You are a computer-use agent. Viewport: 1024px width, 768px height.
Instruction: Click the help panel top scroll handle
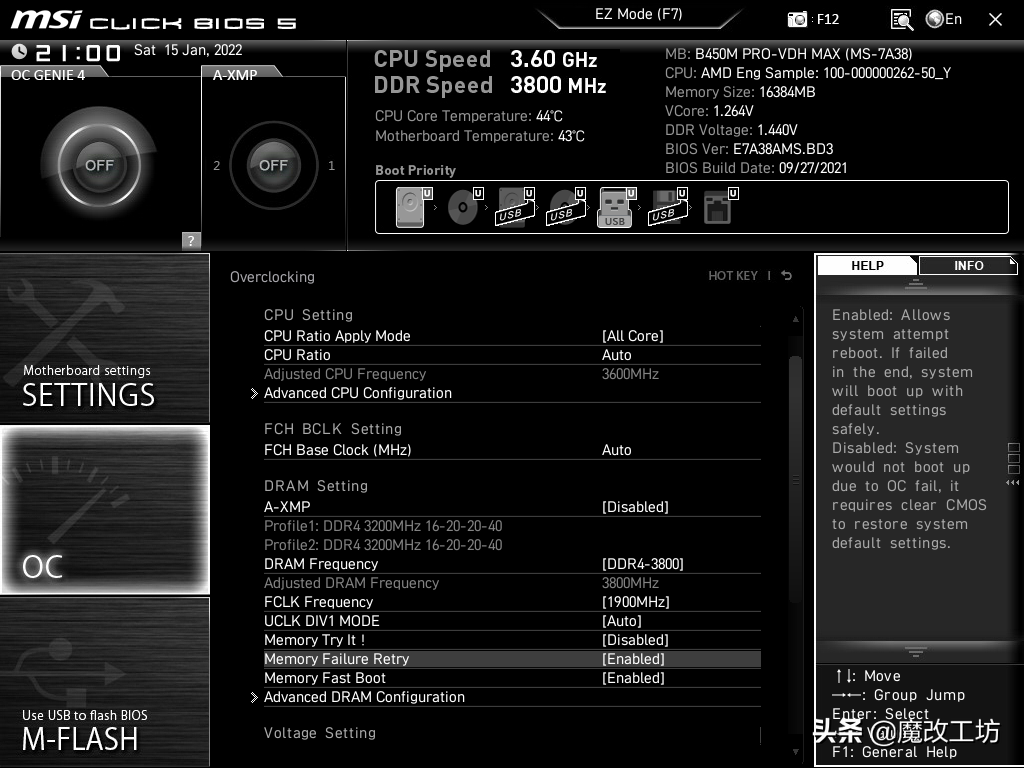click(916, 283)
